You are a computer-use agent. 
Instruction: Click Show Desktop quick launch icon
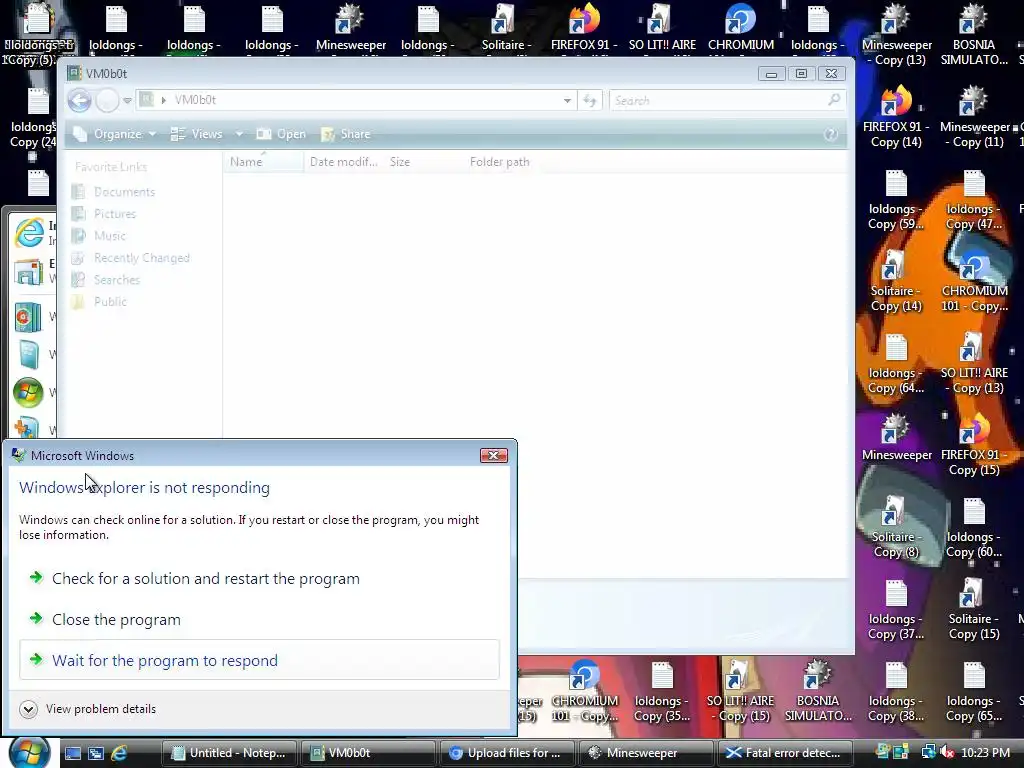(x=72, y=753)
